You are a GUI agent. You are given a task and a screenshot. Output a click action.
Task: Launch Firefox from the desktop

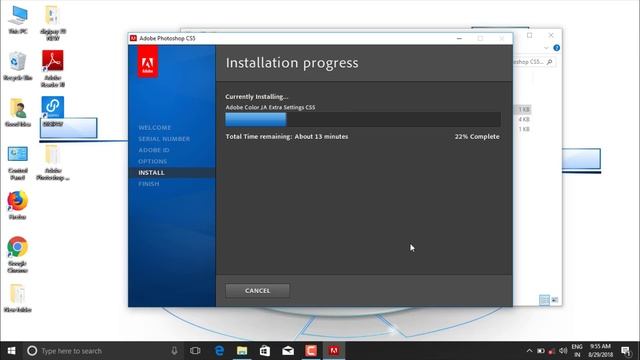pos(17,205)
